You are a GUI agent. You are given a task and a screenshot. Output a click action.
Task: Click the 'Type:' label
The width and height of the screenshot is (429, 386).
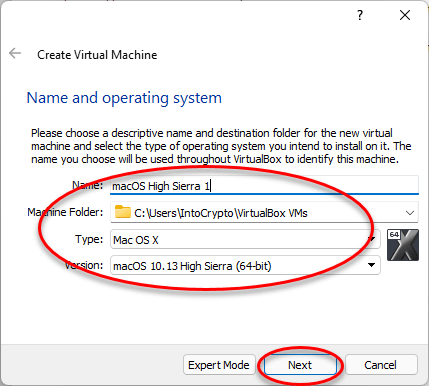(89, 239)
